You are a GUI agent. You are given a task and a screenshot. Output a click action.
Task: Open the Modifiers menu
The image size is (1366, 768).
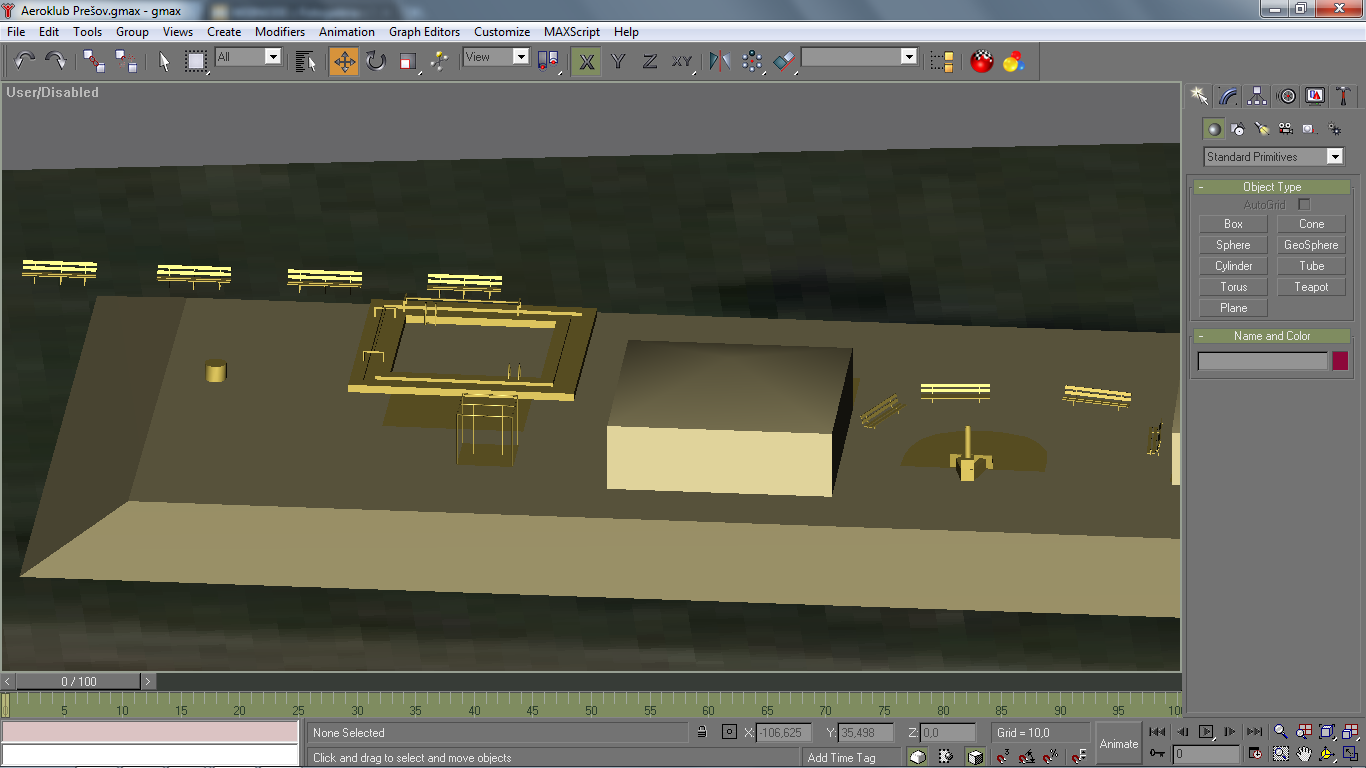tap(280, 32)
